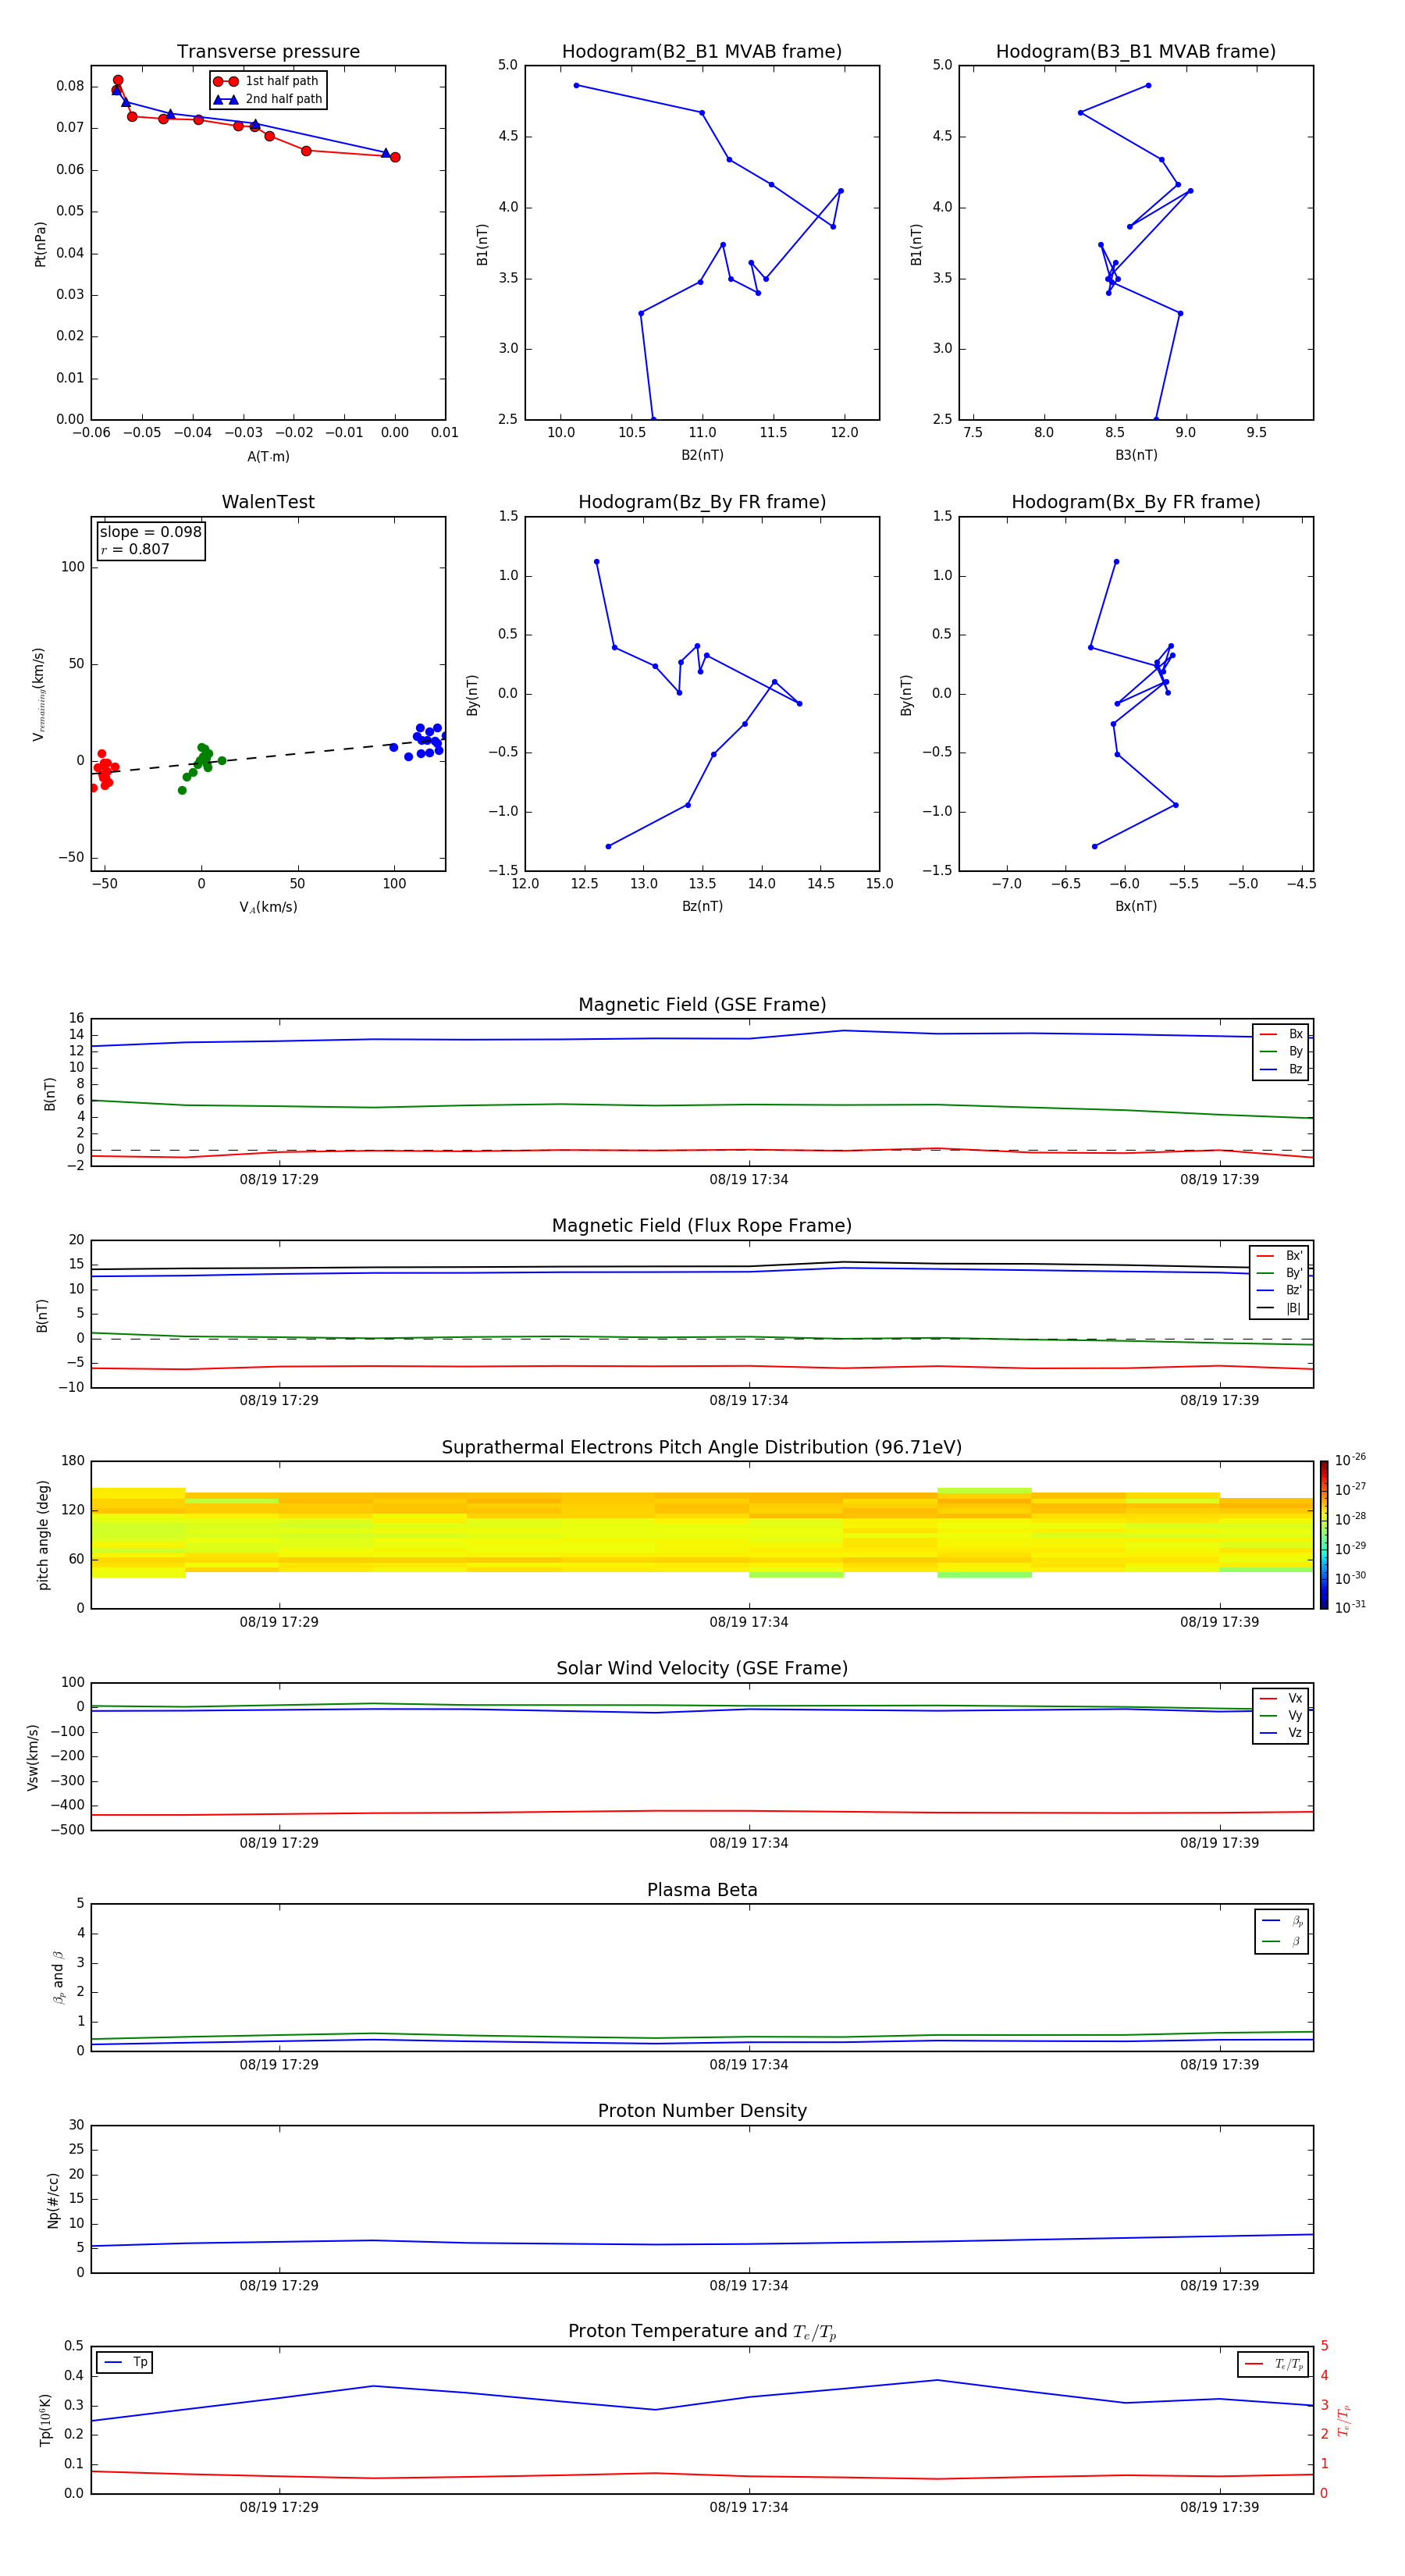This screenshot has width=1405, height=2576.
Task: Click the By legend entry in GSE panel
Action: point(1281,1051)
